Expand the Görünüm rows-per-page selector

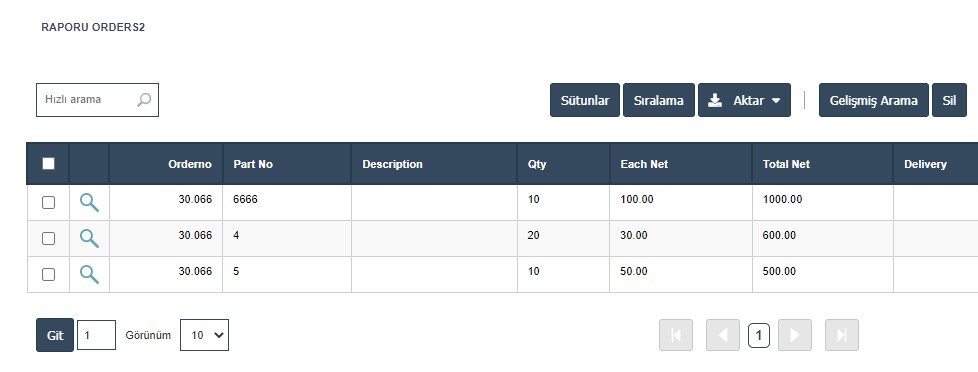[205, 335]
